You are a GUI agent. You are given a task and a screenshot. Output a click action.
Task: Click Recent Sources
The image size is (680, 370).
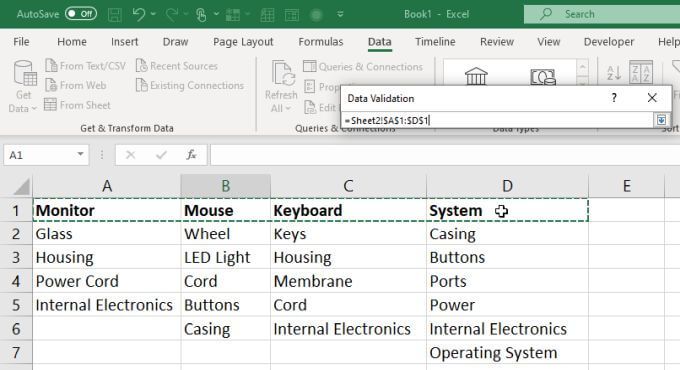[177, 66]
